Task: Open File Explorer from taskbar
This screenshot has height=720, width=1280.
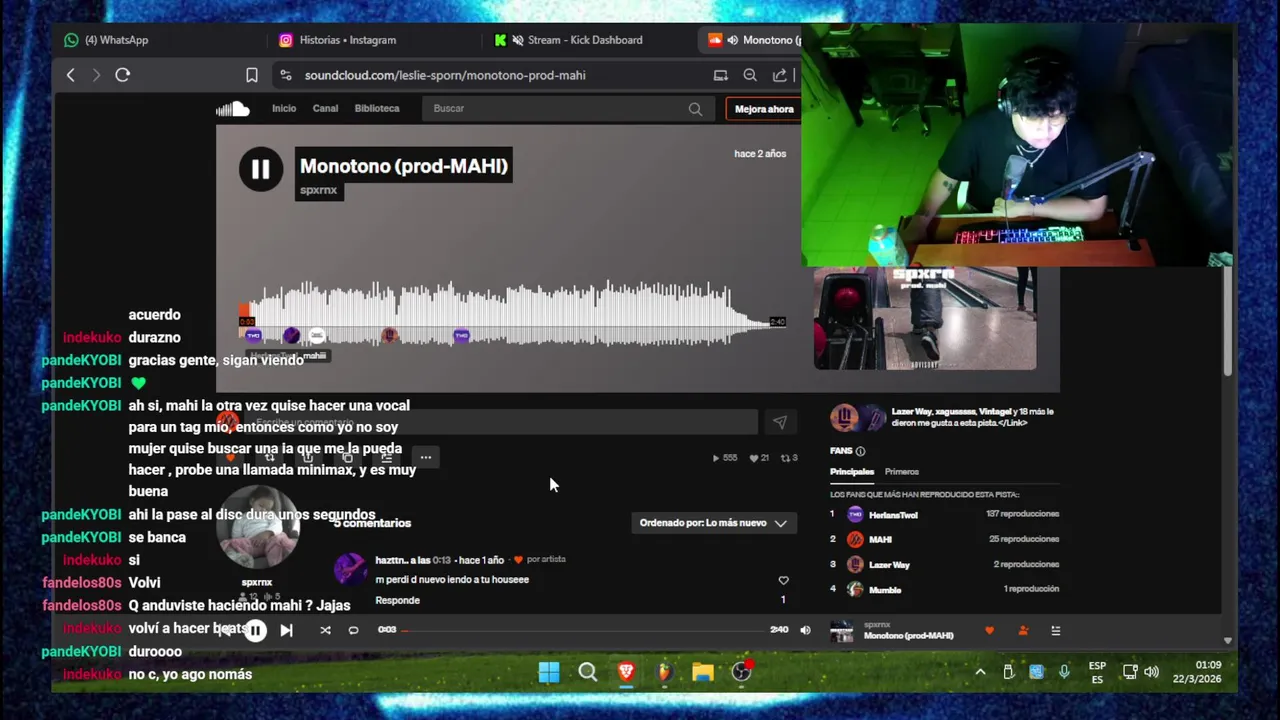Action: 703,672
